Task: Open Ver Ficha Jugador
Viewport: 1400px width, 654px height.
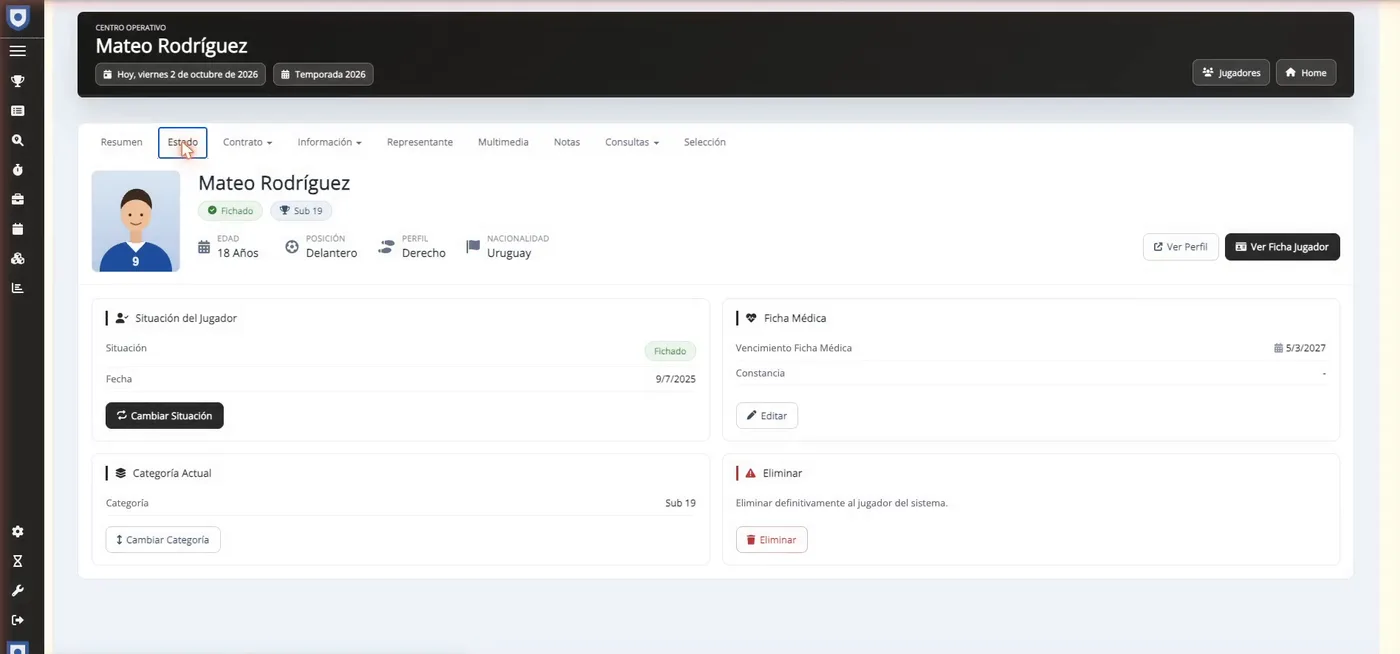Action: (1282, 247)
